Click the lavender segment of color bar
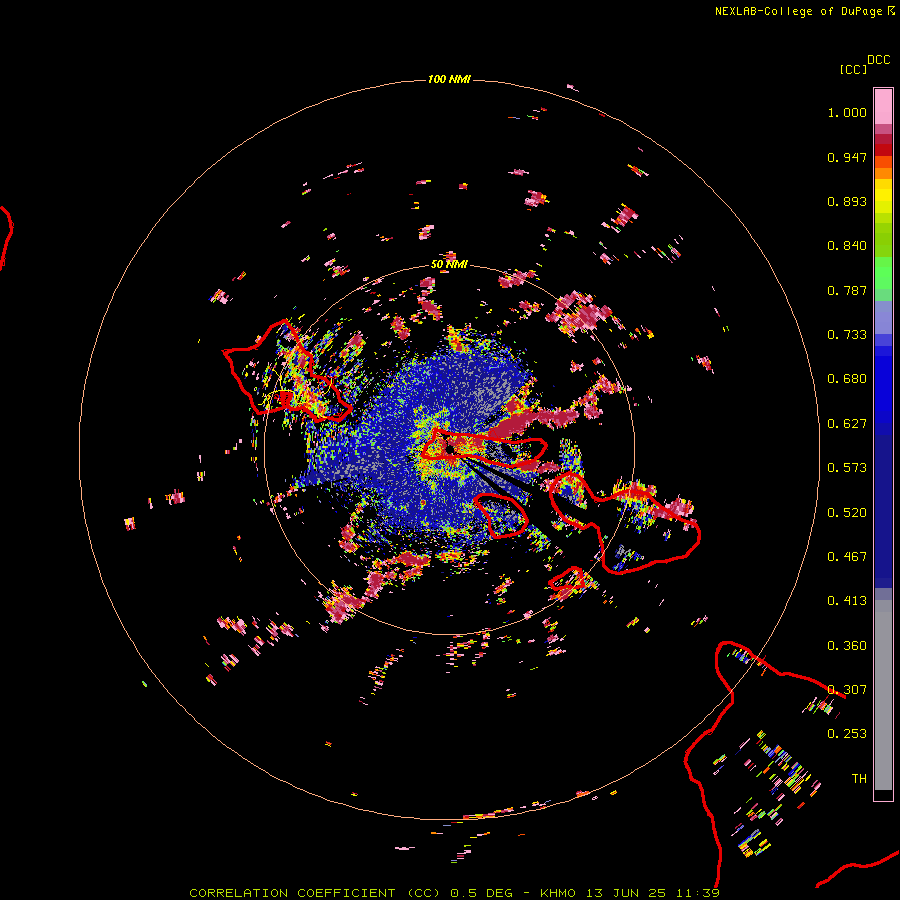900x900 pixels. [x=883, y=317]
